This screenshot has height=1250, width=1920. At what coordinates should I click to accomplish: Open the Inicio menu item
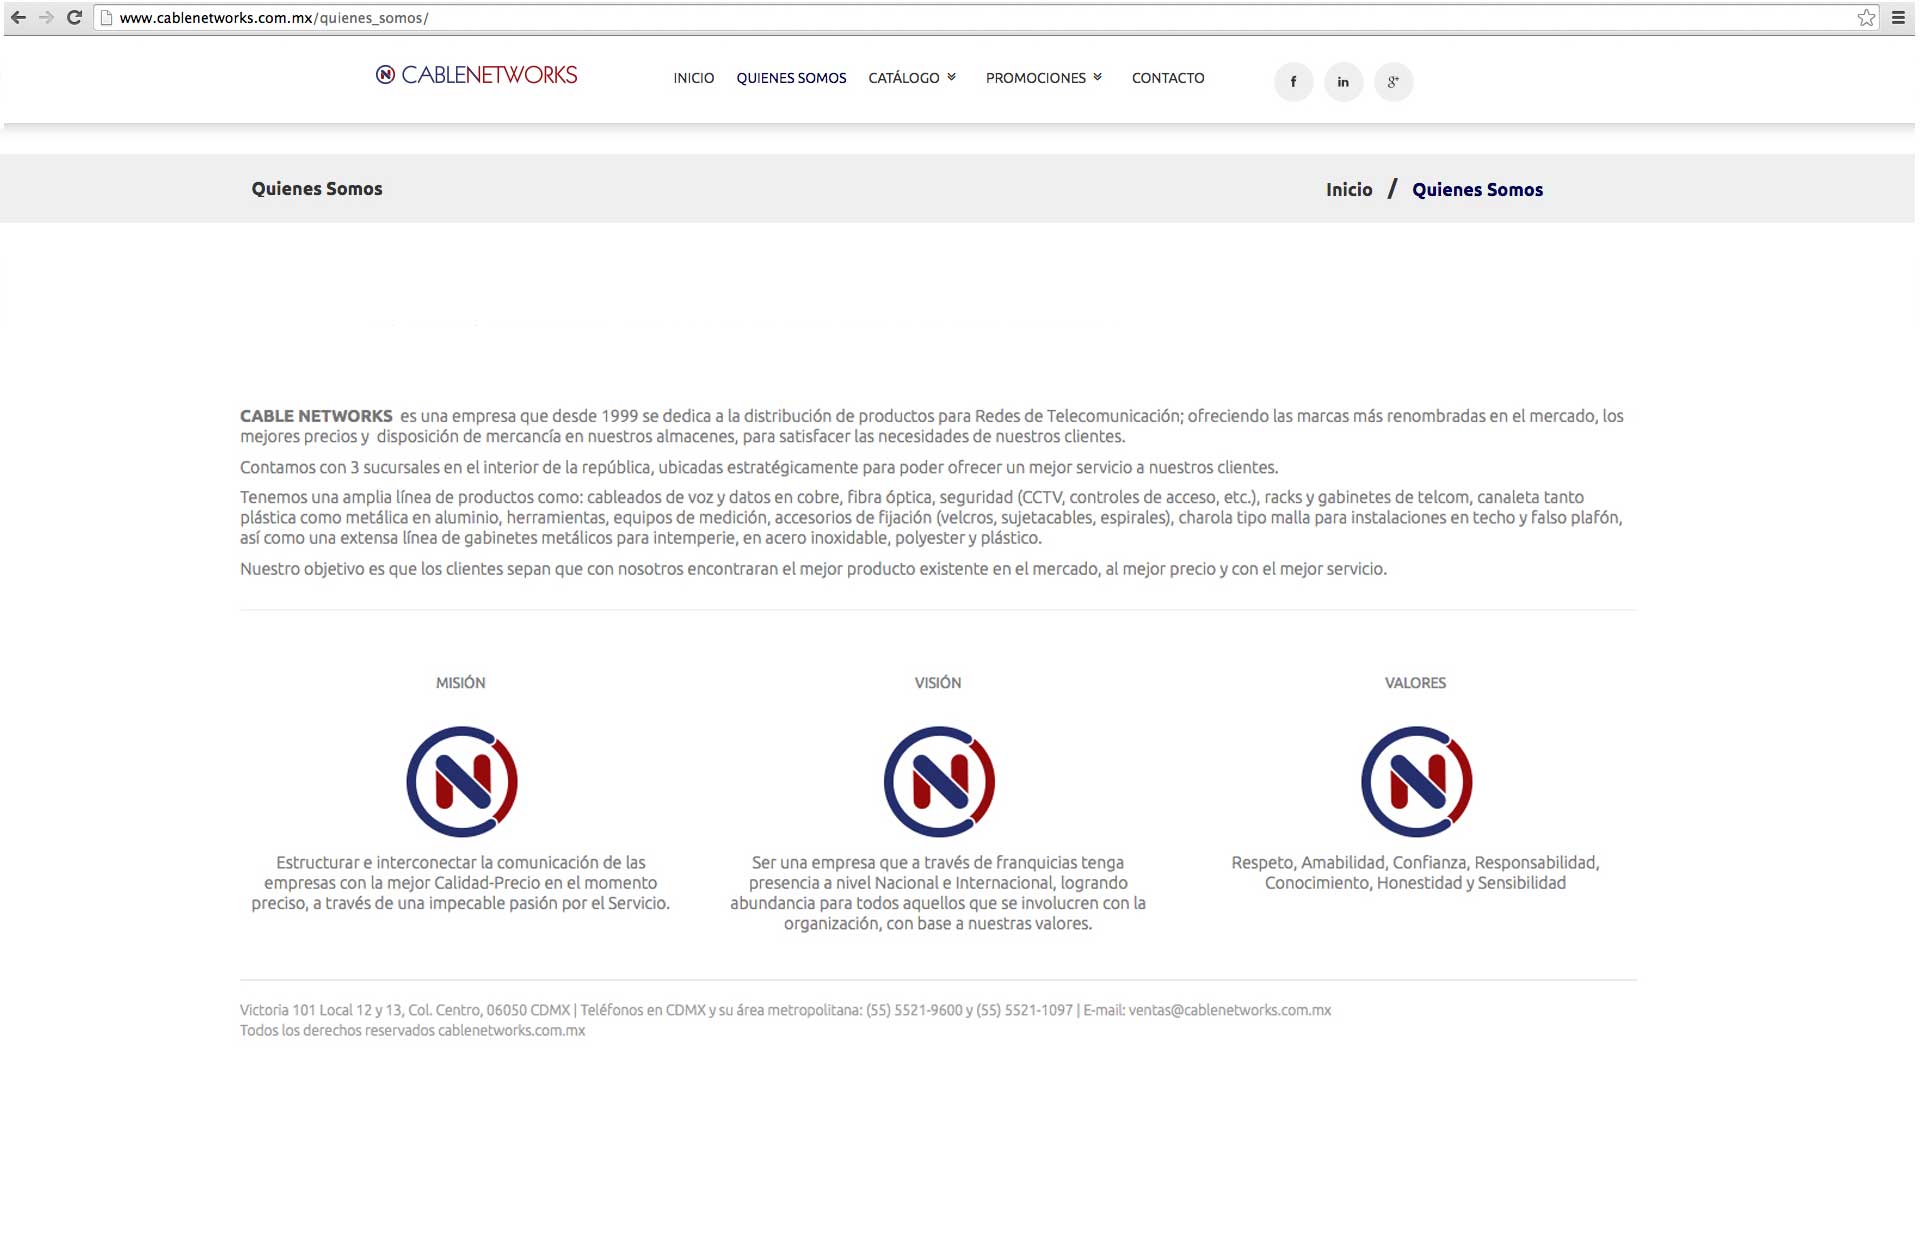(694, 78)
